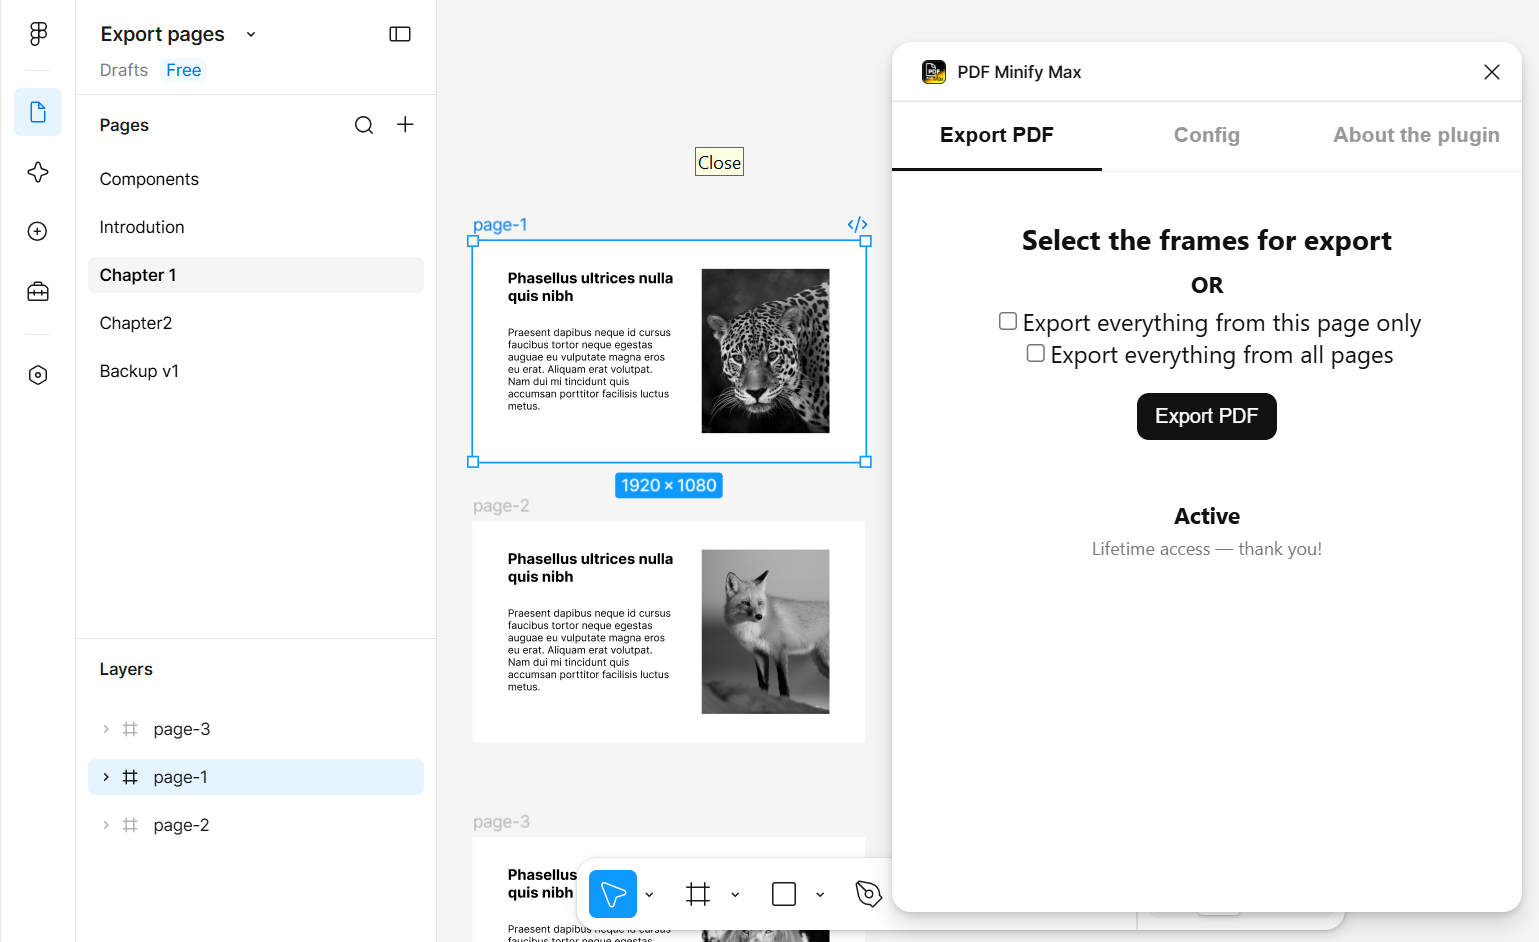Check Export everything from this page only
The height and width of the screenshot is (942, 1539).
(x=1008, y=321)
